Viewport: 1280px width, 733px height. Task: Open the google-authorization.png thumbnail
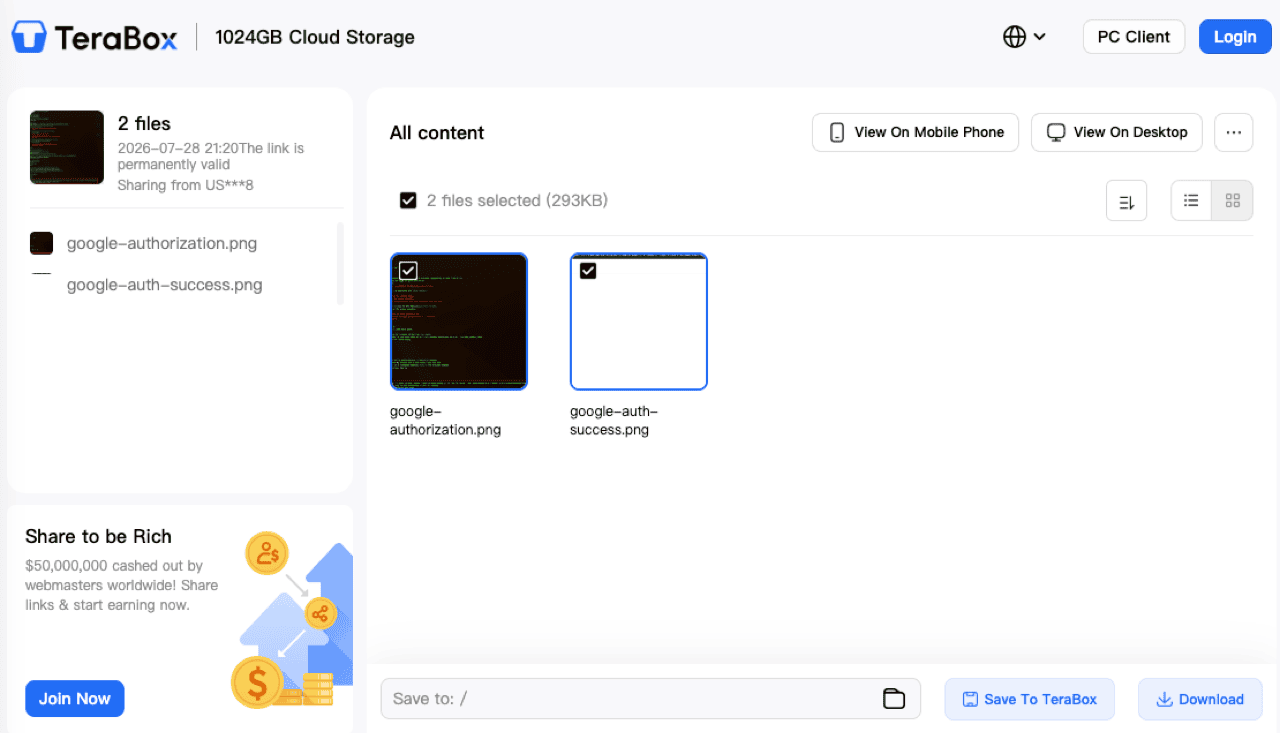(459, 321)
